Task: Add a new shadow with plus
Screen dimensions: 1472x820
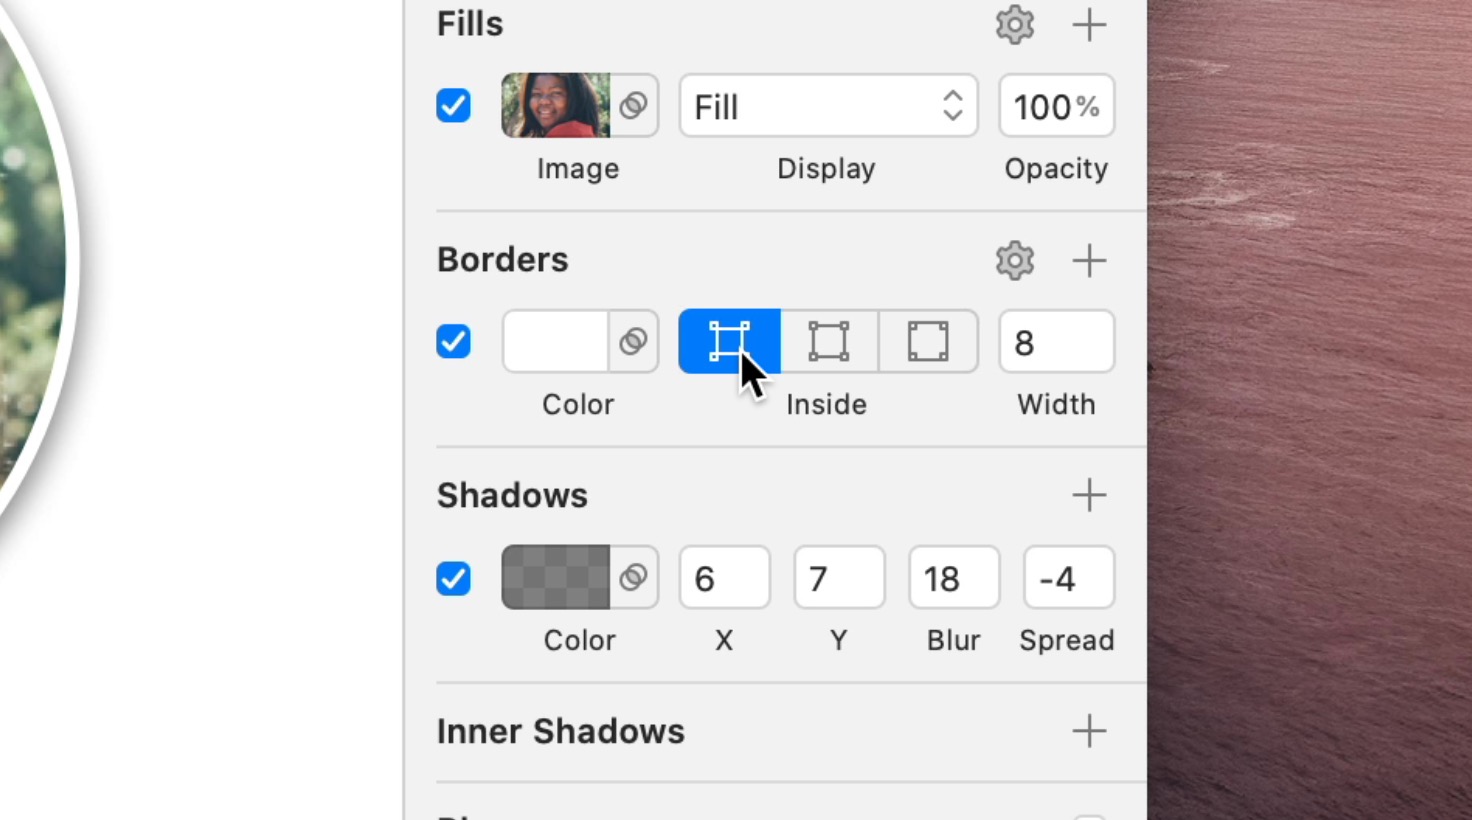Action: pos(1089,495)
